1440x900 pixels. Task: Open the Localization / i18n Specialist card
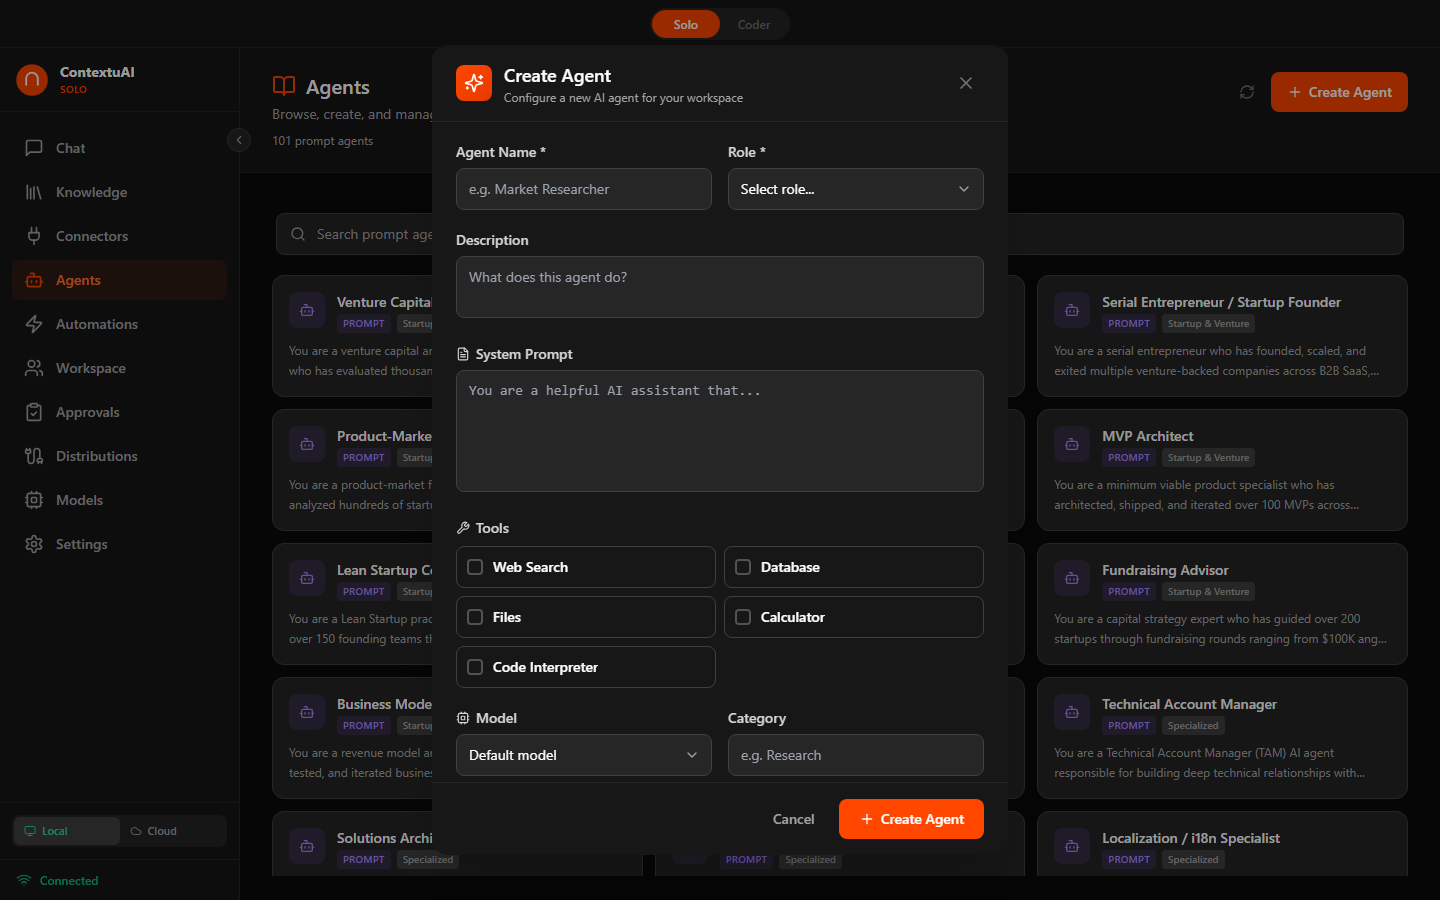pos(1222,844)
